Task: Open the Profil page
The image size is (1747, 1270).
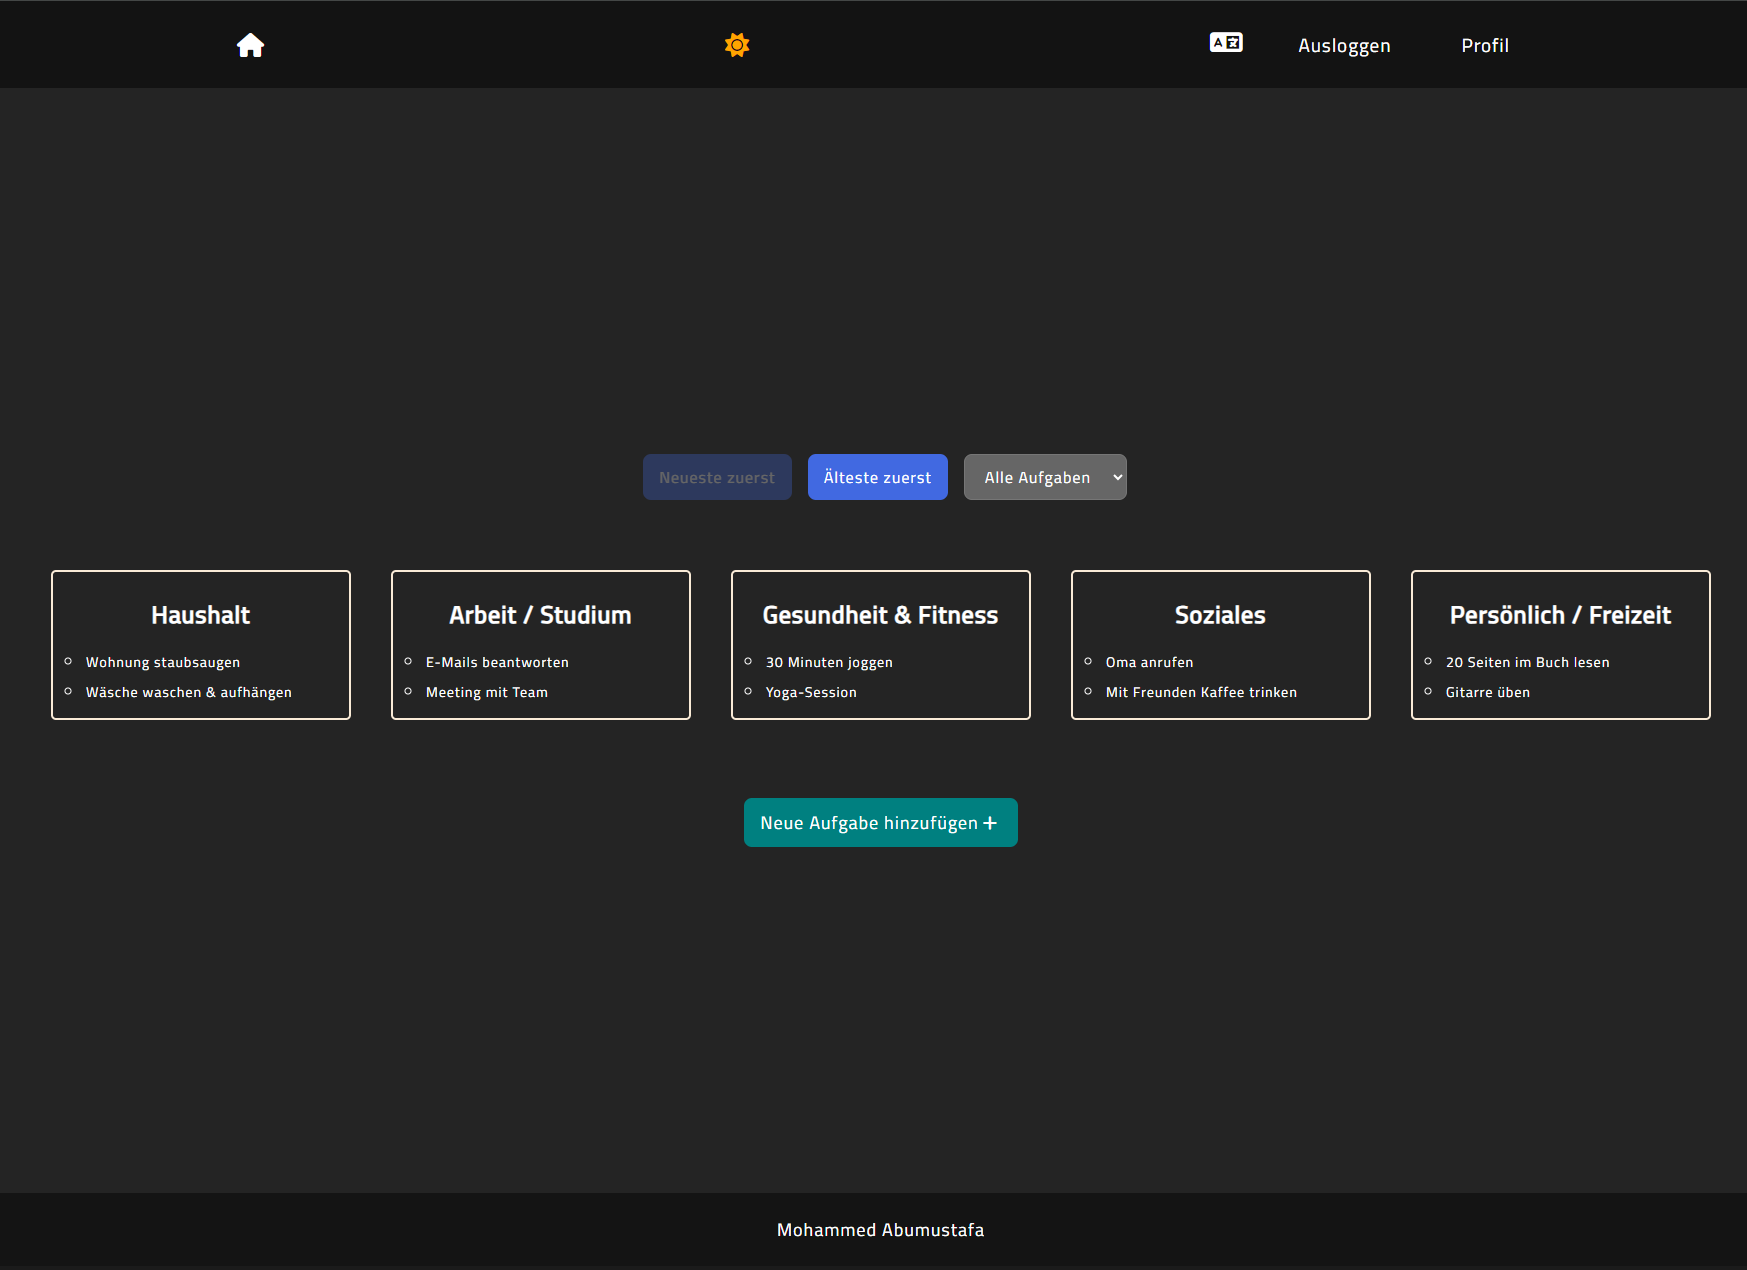Action: 1484,46
